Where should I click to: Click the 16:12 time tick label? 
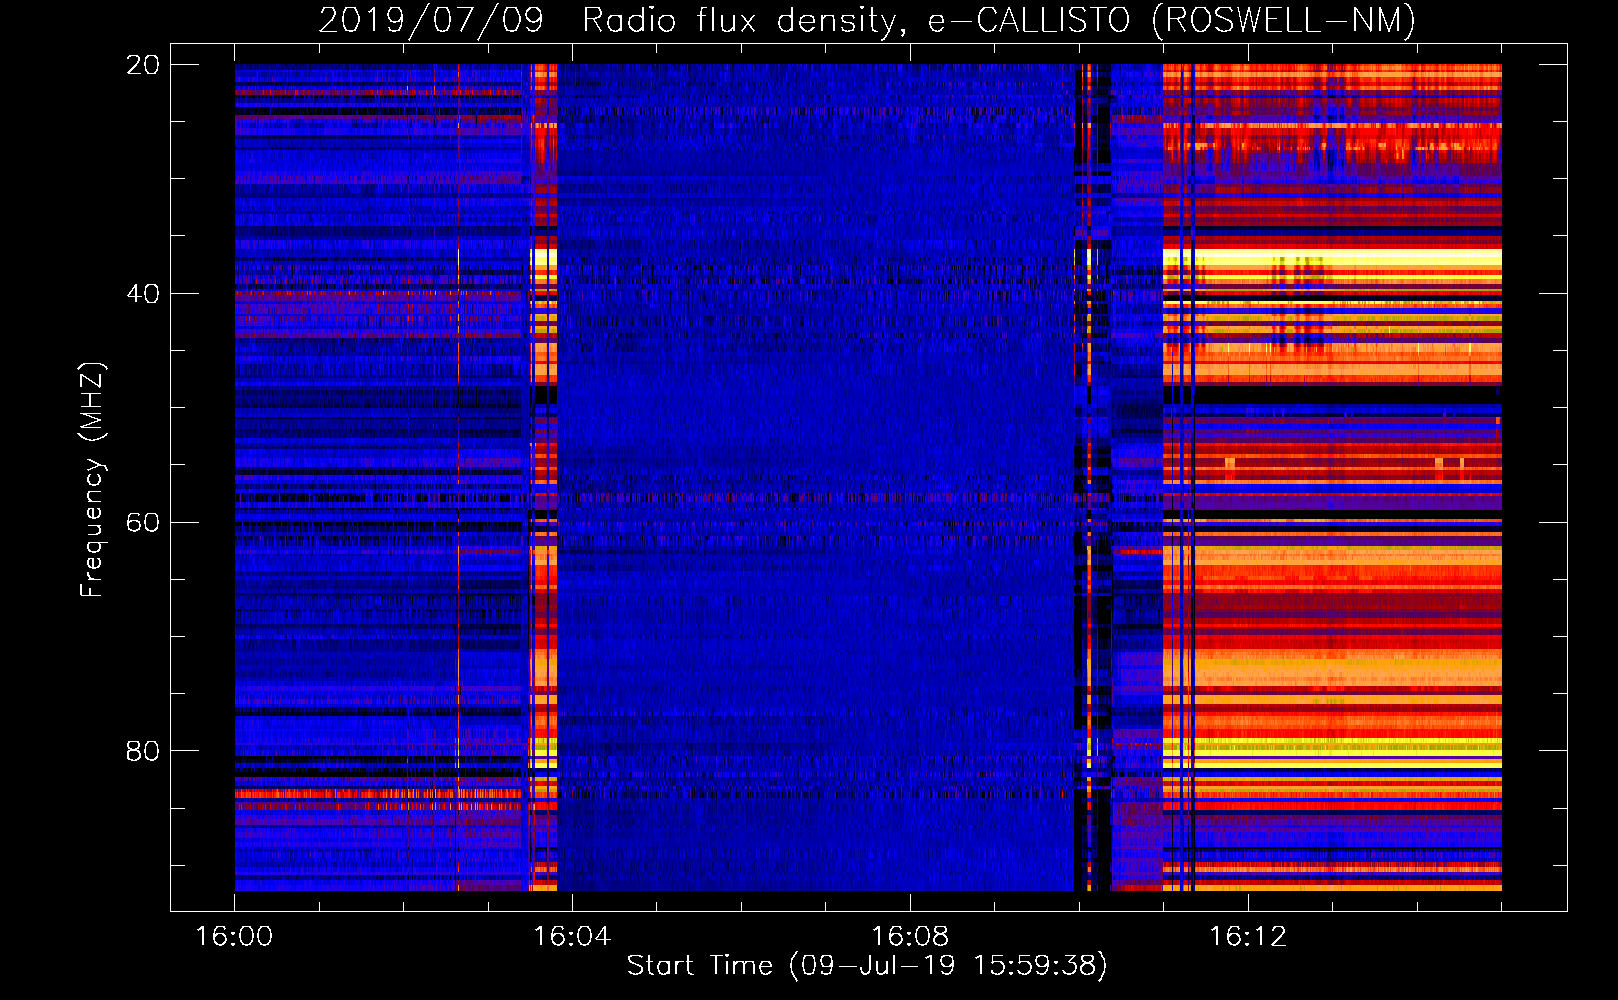[x=1248, y=937]
